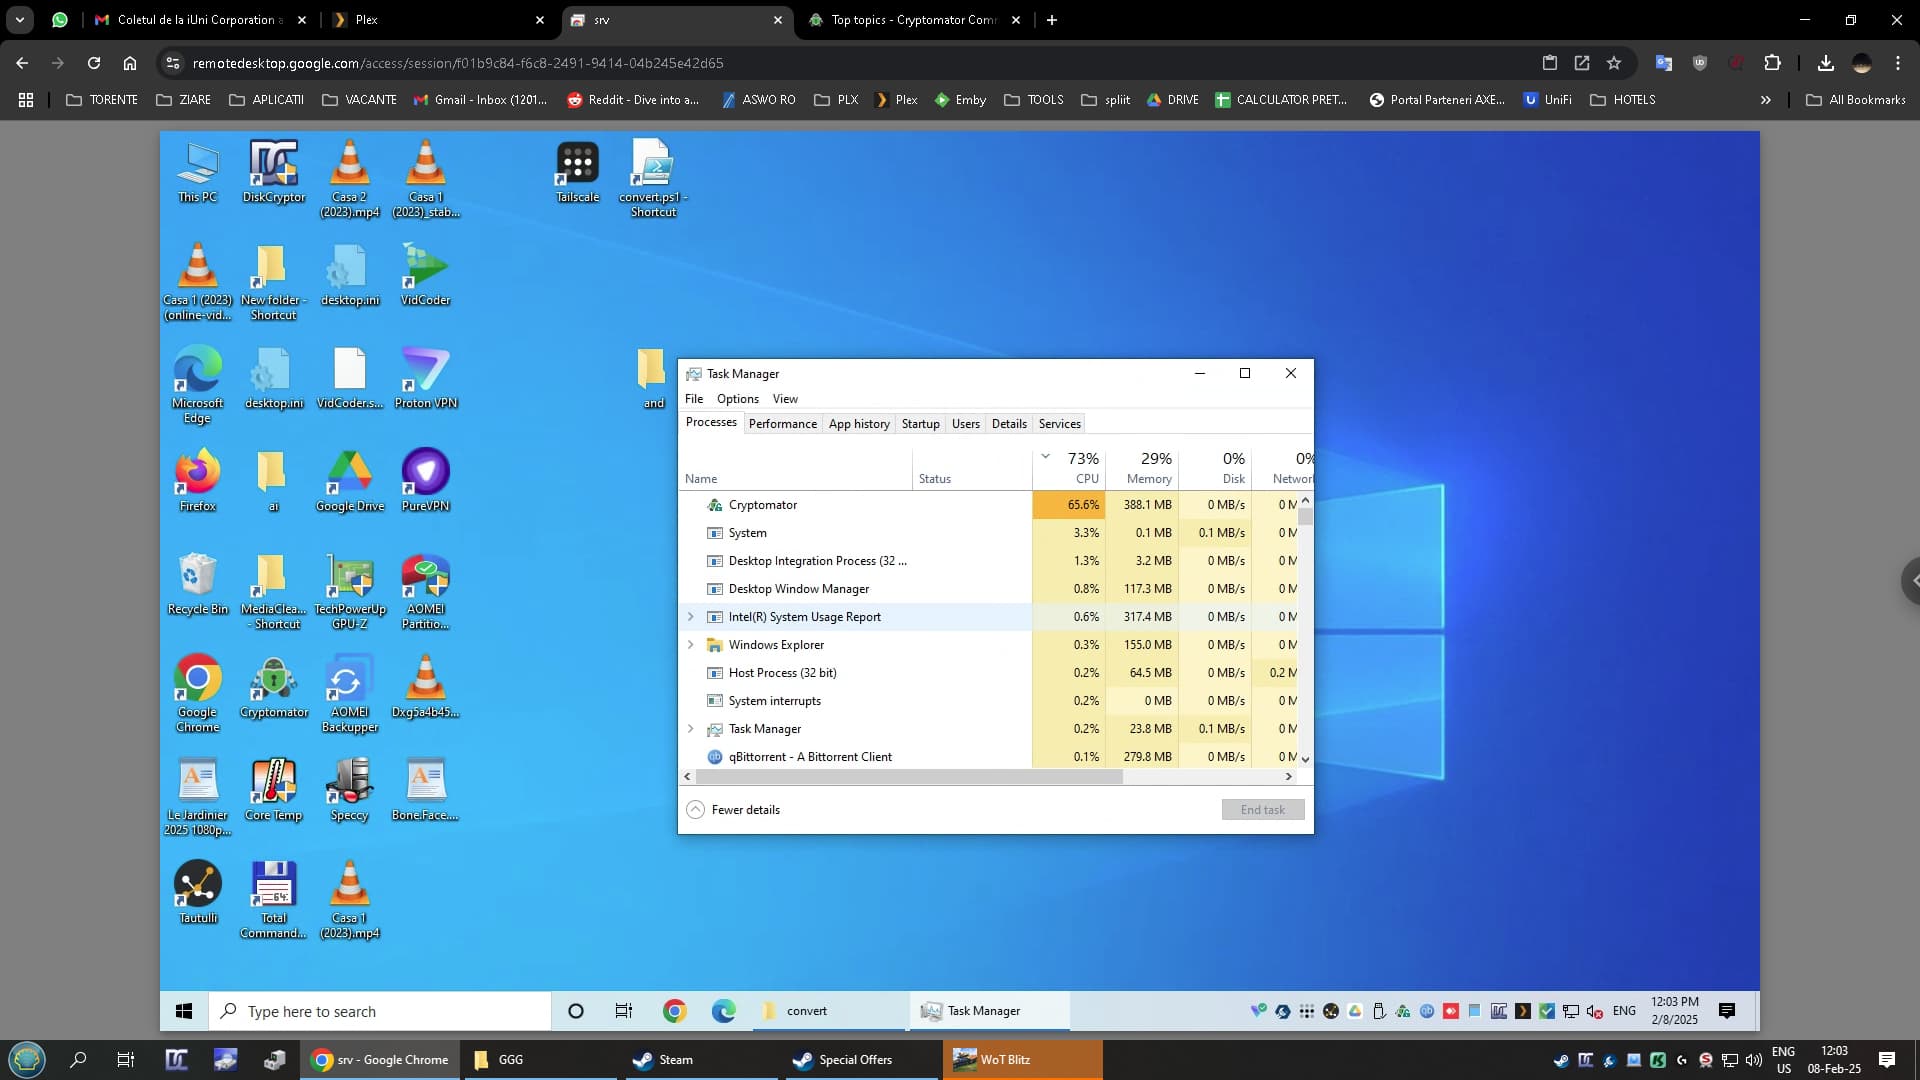This screenshot has height=1080, width=1920.
Task: Click the End task button
Action: pyautogui.click(x=1262, y=810)
